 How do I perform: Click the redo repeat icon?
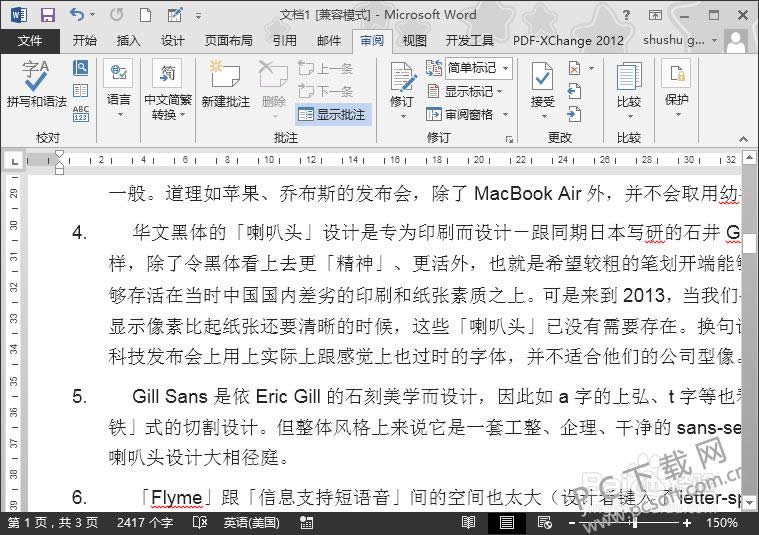[116, 15]
